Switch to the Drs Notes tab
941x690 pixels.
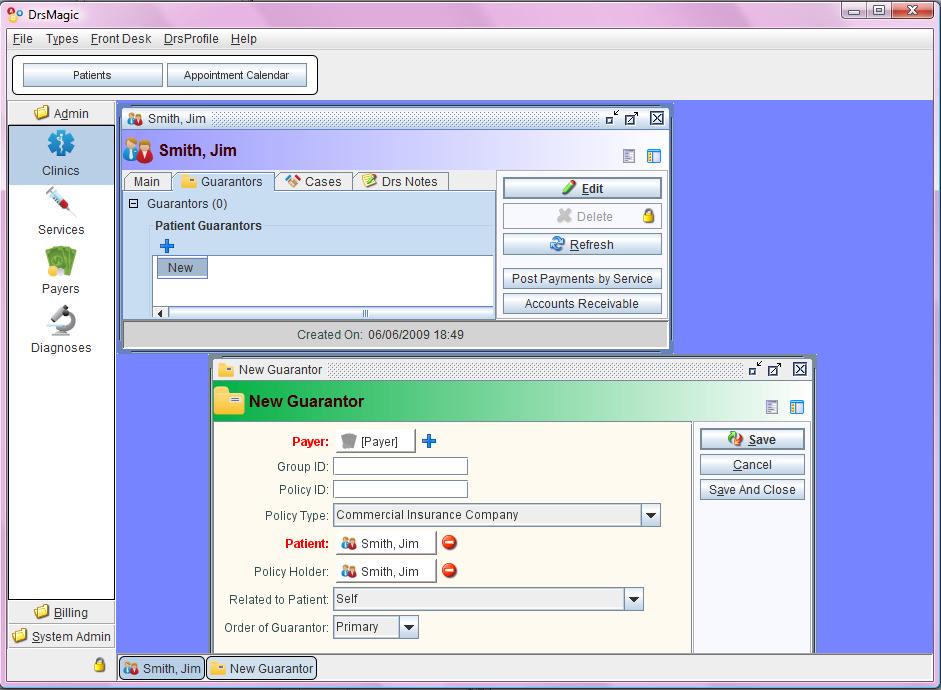[401, 181]
